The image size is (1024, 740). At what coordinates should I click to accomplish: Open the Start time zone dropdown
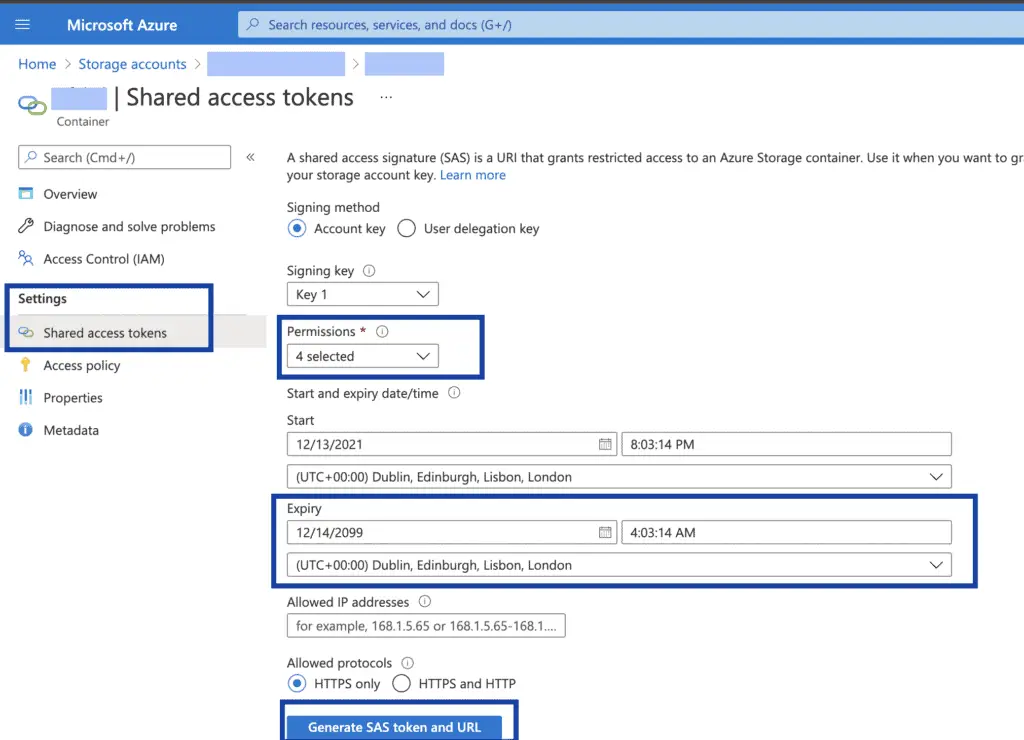coord(619,477)
